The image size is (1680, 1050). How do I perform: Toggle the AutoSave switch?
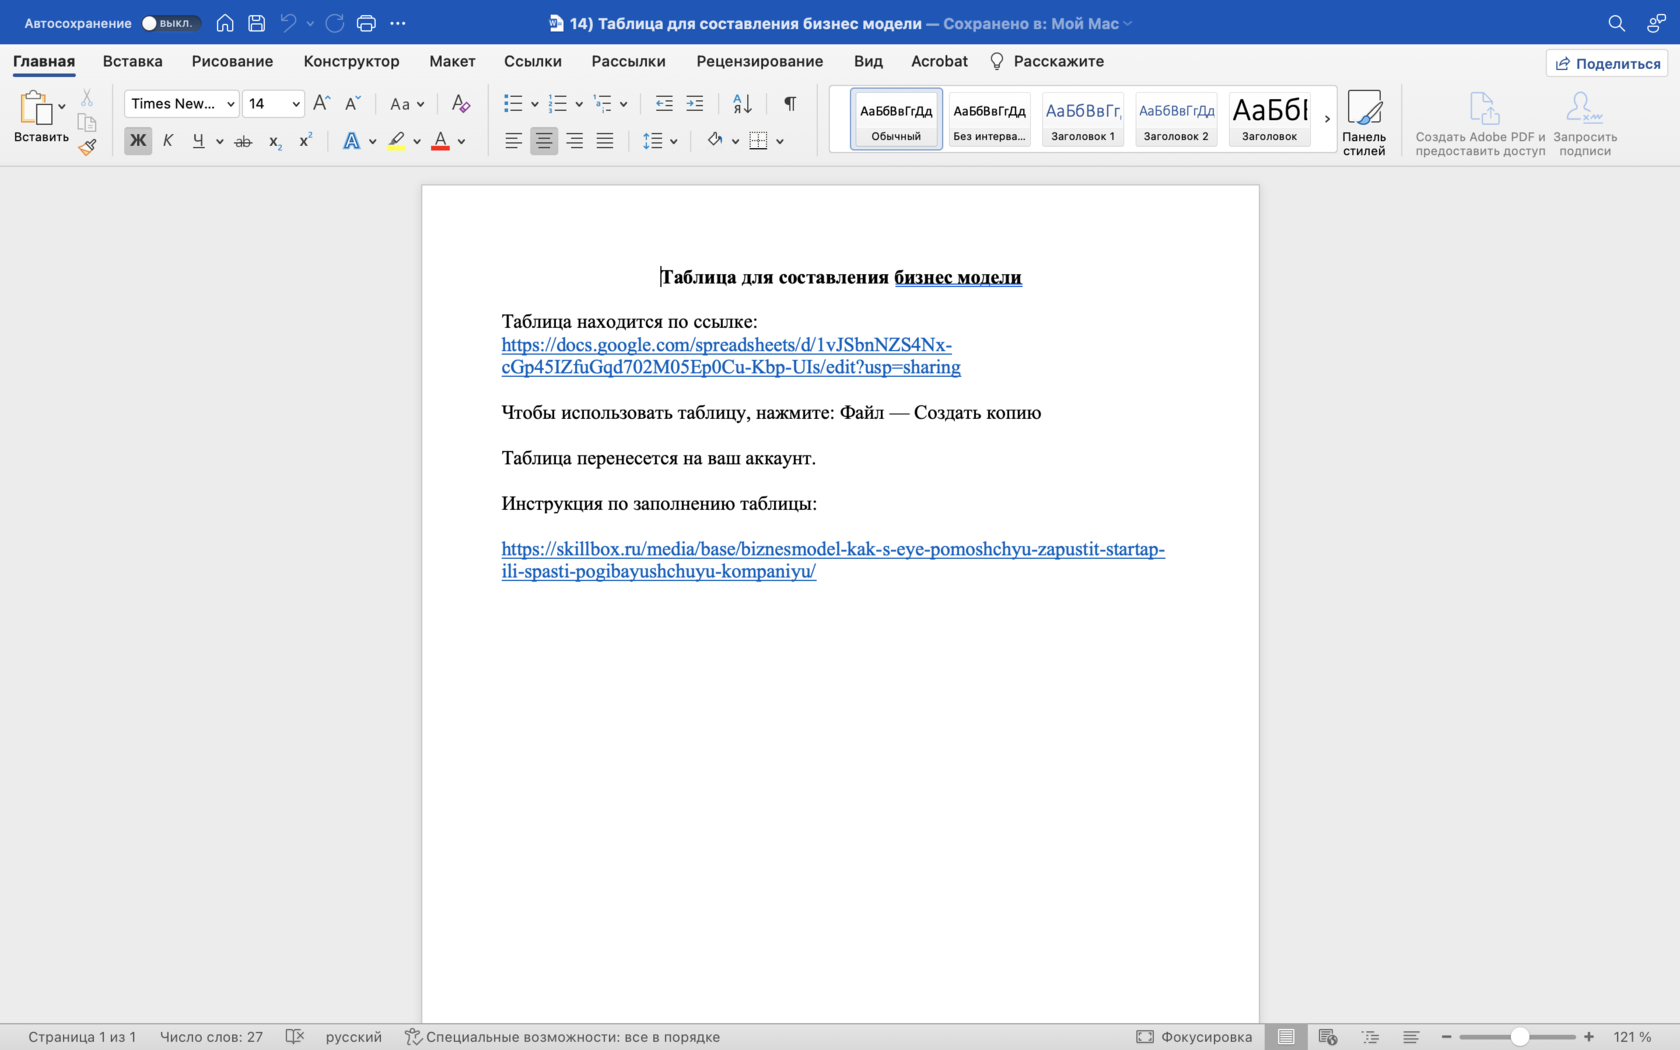[170, 23]
